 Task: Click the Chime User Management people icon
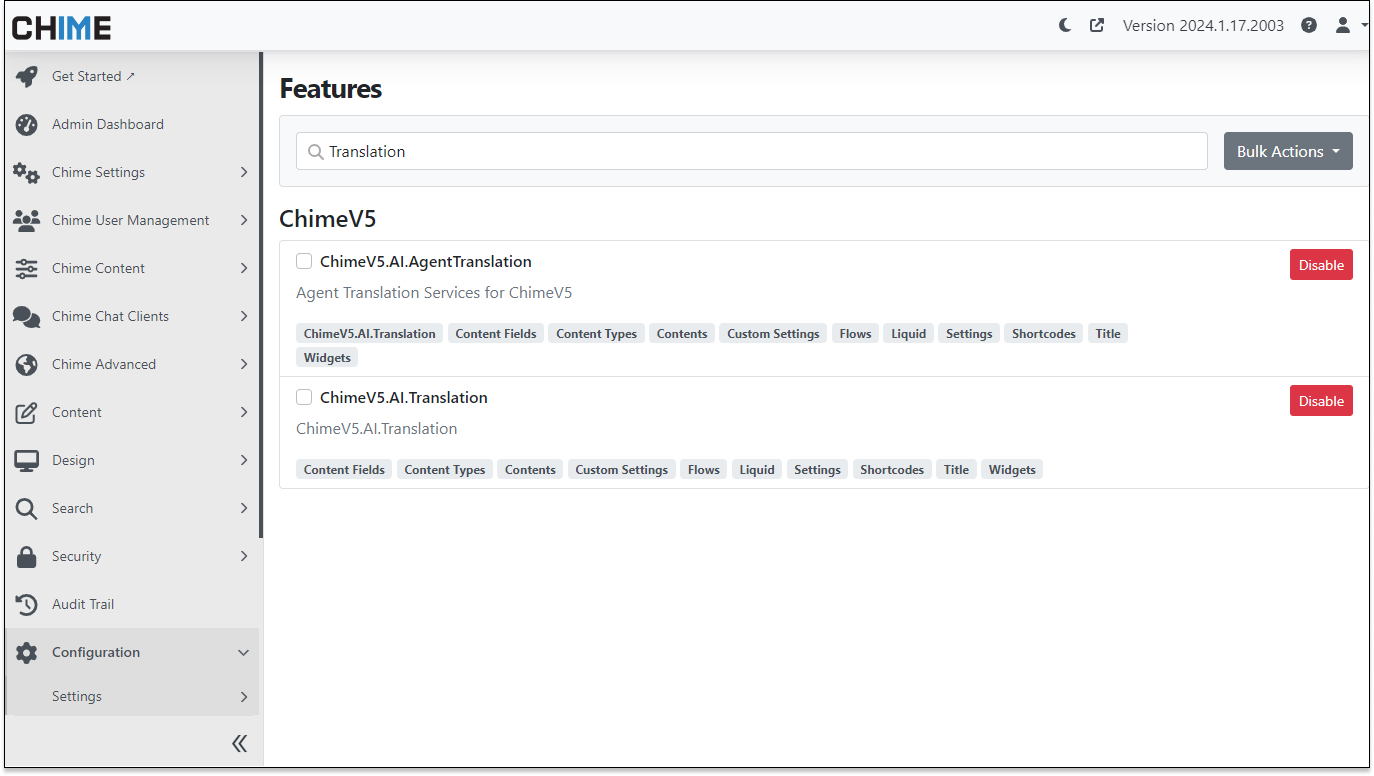pos(27,221)
